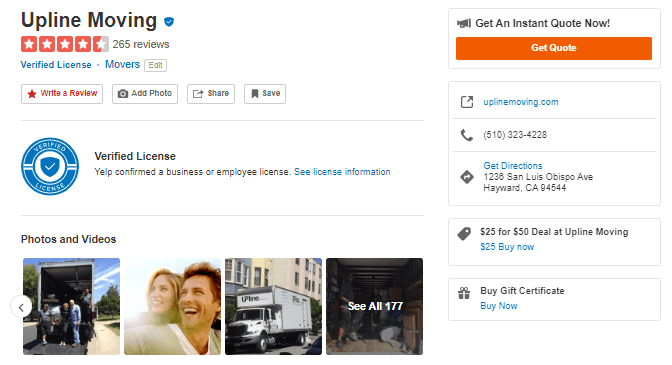Click the orange Get Quote button
This screenshot has height=365, width=672.
point(554,48)
